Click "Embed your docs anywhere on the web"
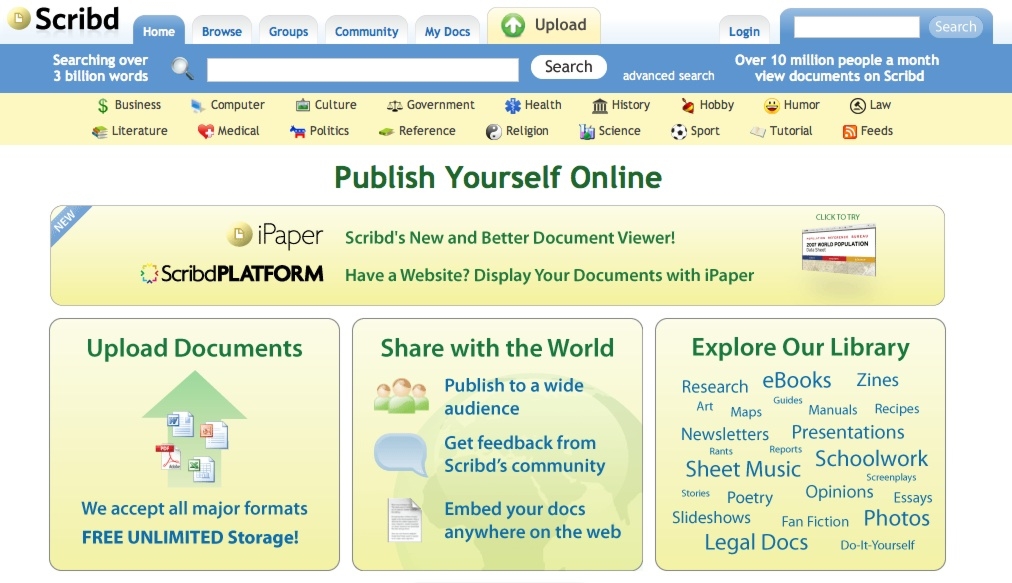This screenshot has width=1012, height=583. [532, 520]
